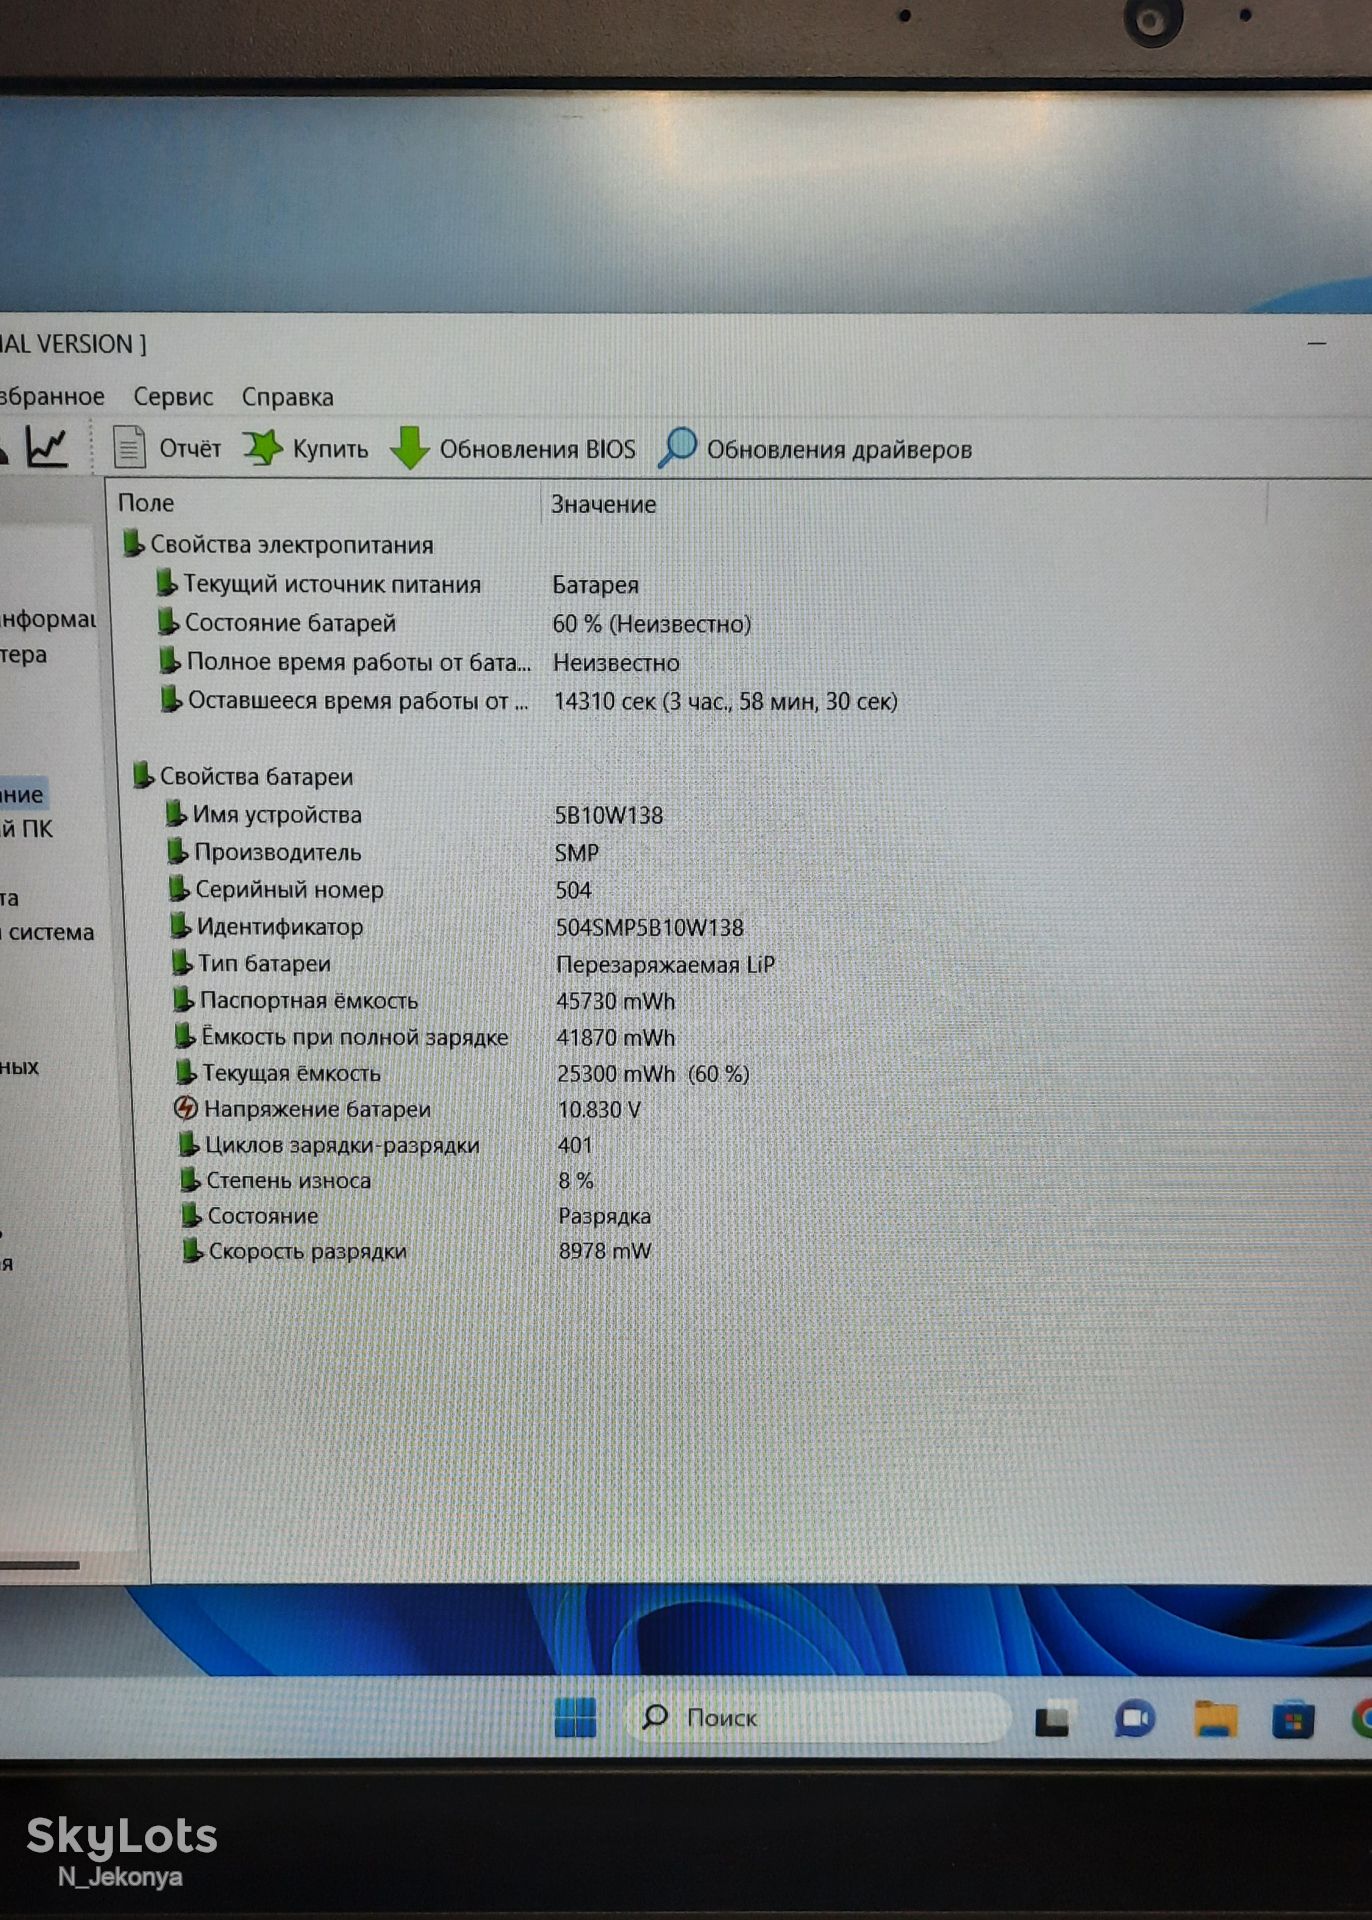Click Напряжение батареи lightning icon
Viewport: 1372px width, 1920px height.
pyautogui.click(x=186, y=1108)
